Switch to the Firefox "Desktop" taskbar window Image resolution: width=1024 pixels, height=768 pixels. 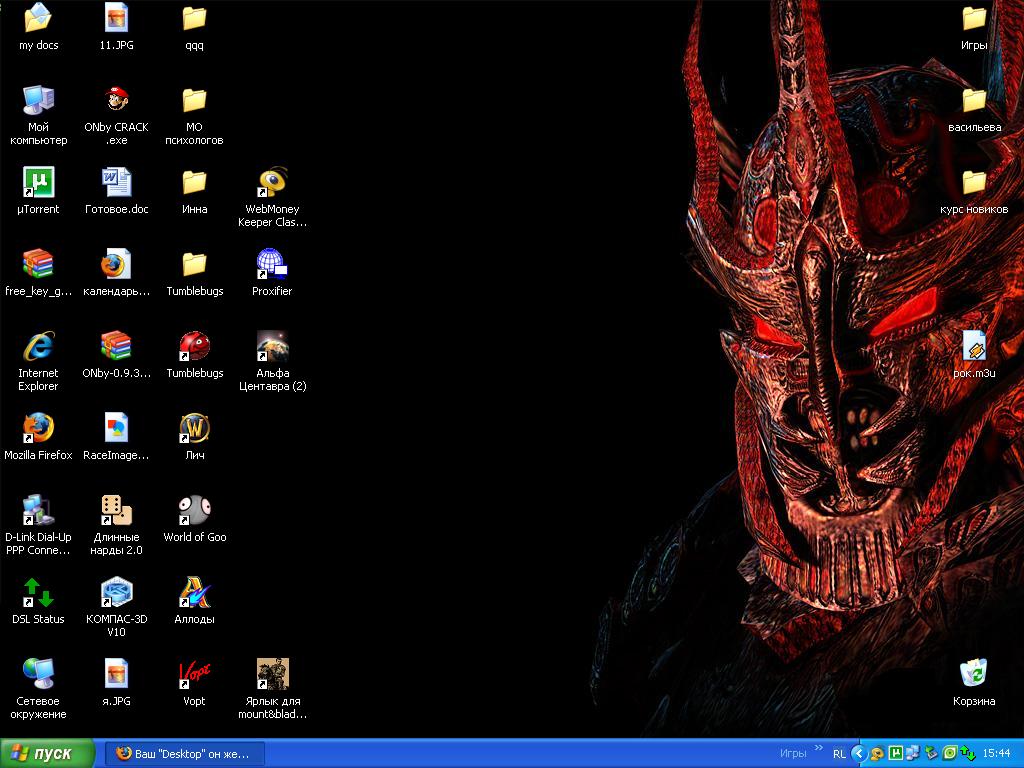pyautogui.click(x=185, y=754)
